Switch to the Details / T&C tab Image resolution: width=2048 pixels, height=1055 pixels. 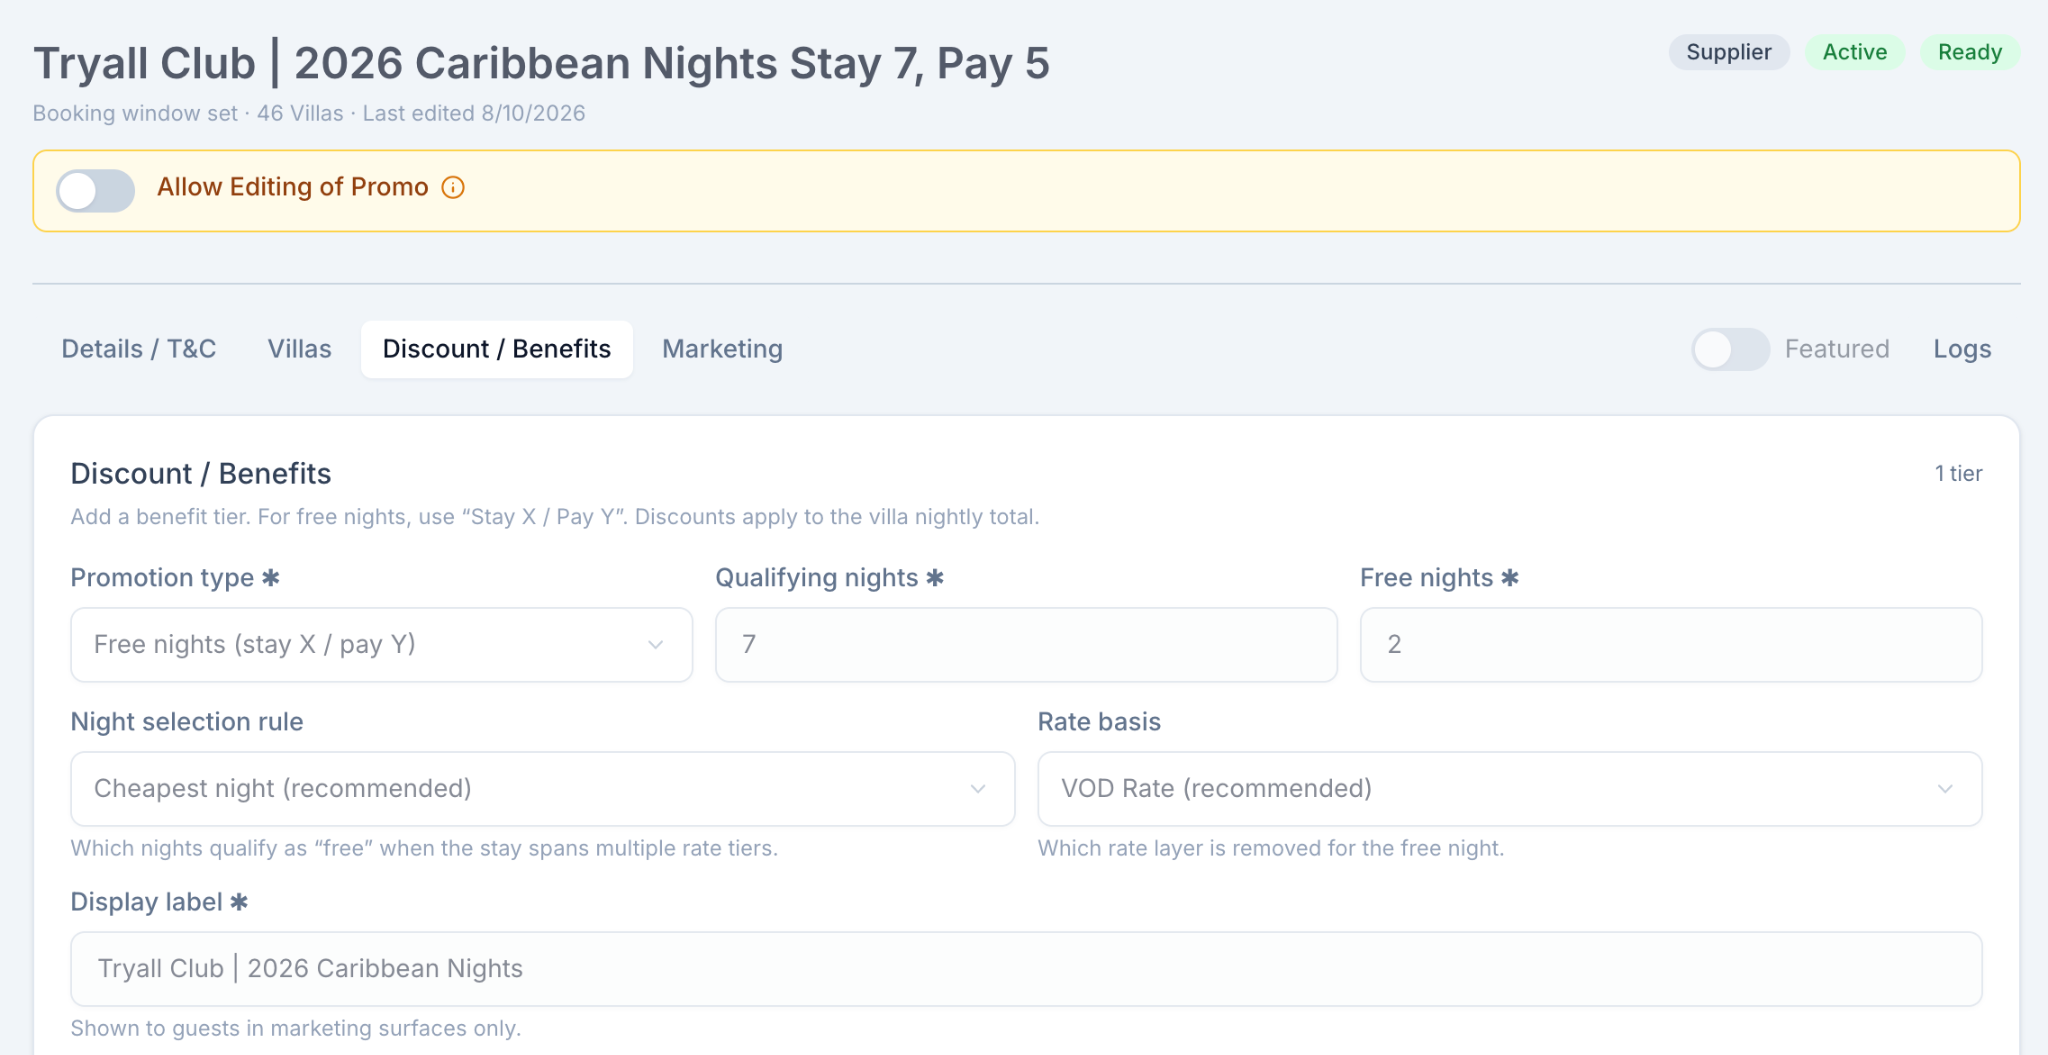[x=139, y=349]
